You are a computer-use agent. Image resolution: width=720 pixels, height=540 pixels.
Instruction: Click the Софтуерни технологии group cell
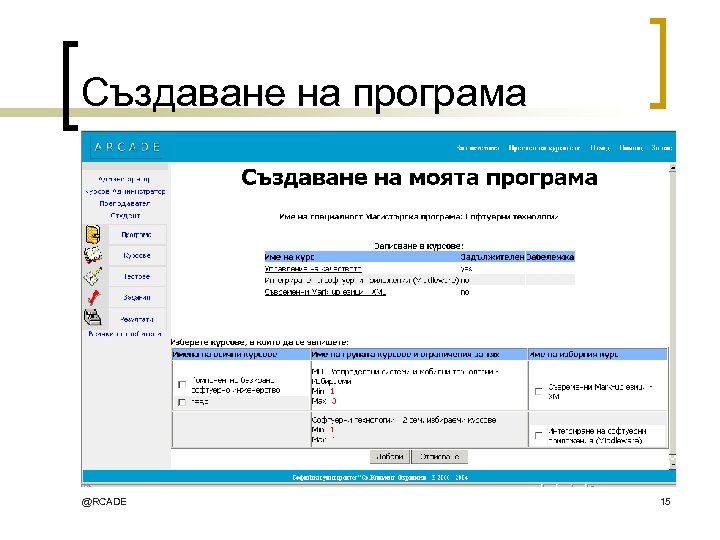pos(419,429)
